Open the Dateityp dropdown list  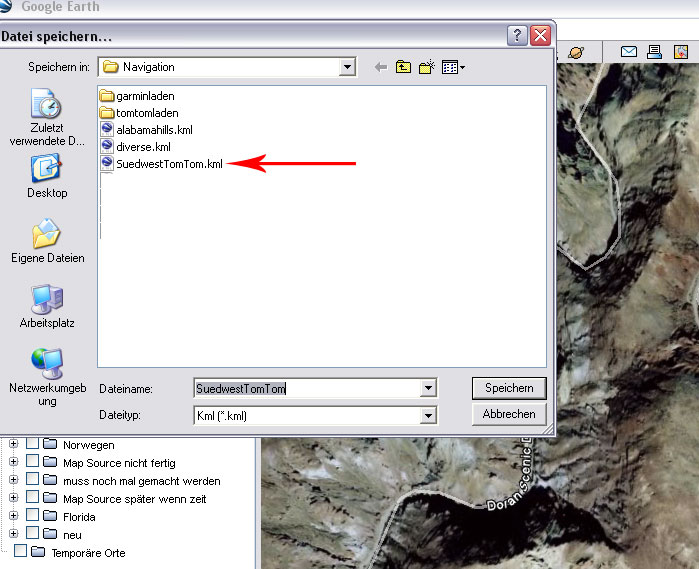pyautogui.click(x=428, y=415)
